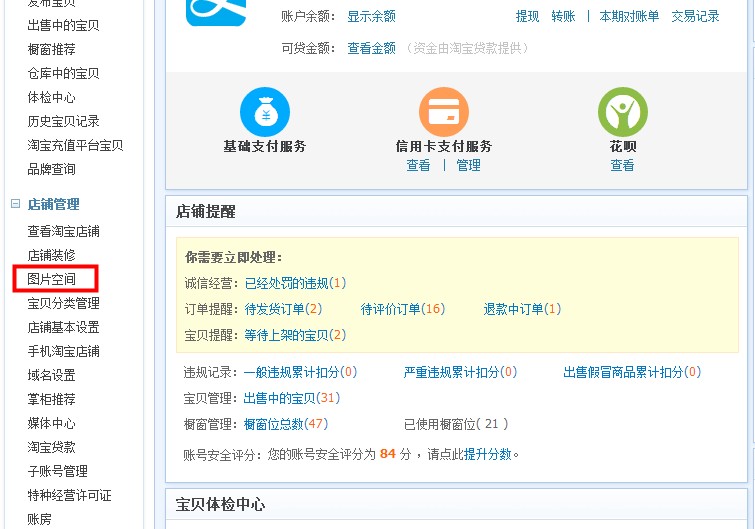Open 已经处罚的违规(1)

296,283
